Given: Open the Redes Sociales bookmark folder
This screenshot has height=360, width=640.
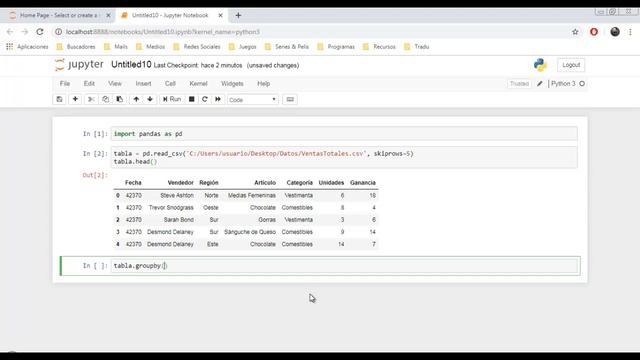Looking at the screenshot, I should click(x=197, y=47).
